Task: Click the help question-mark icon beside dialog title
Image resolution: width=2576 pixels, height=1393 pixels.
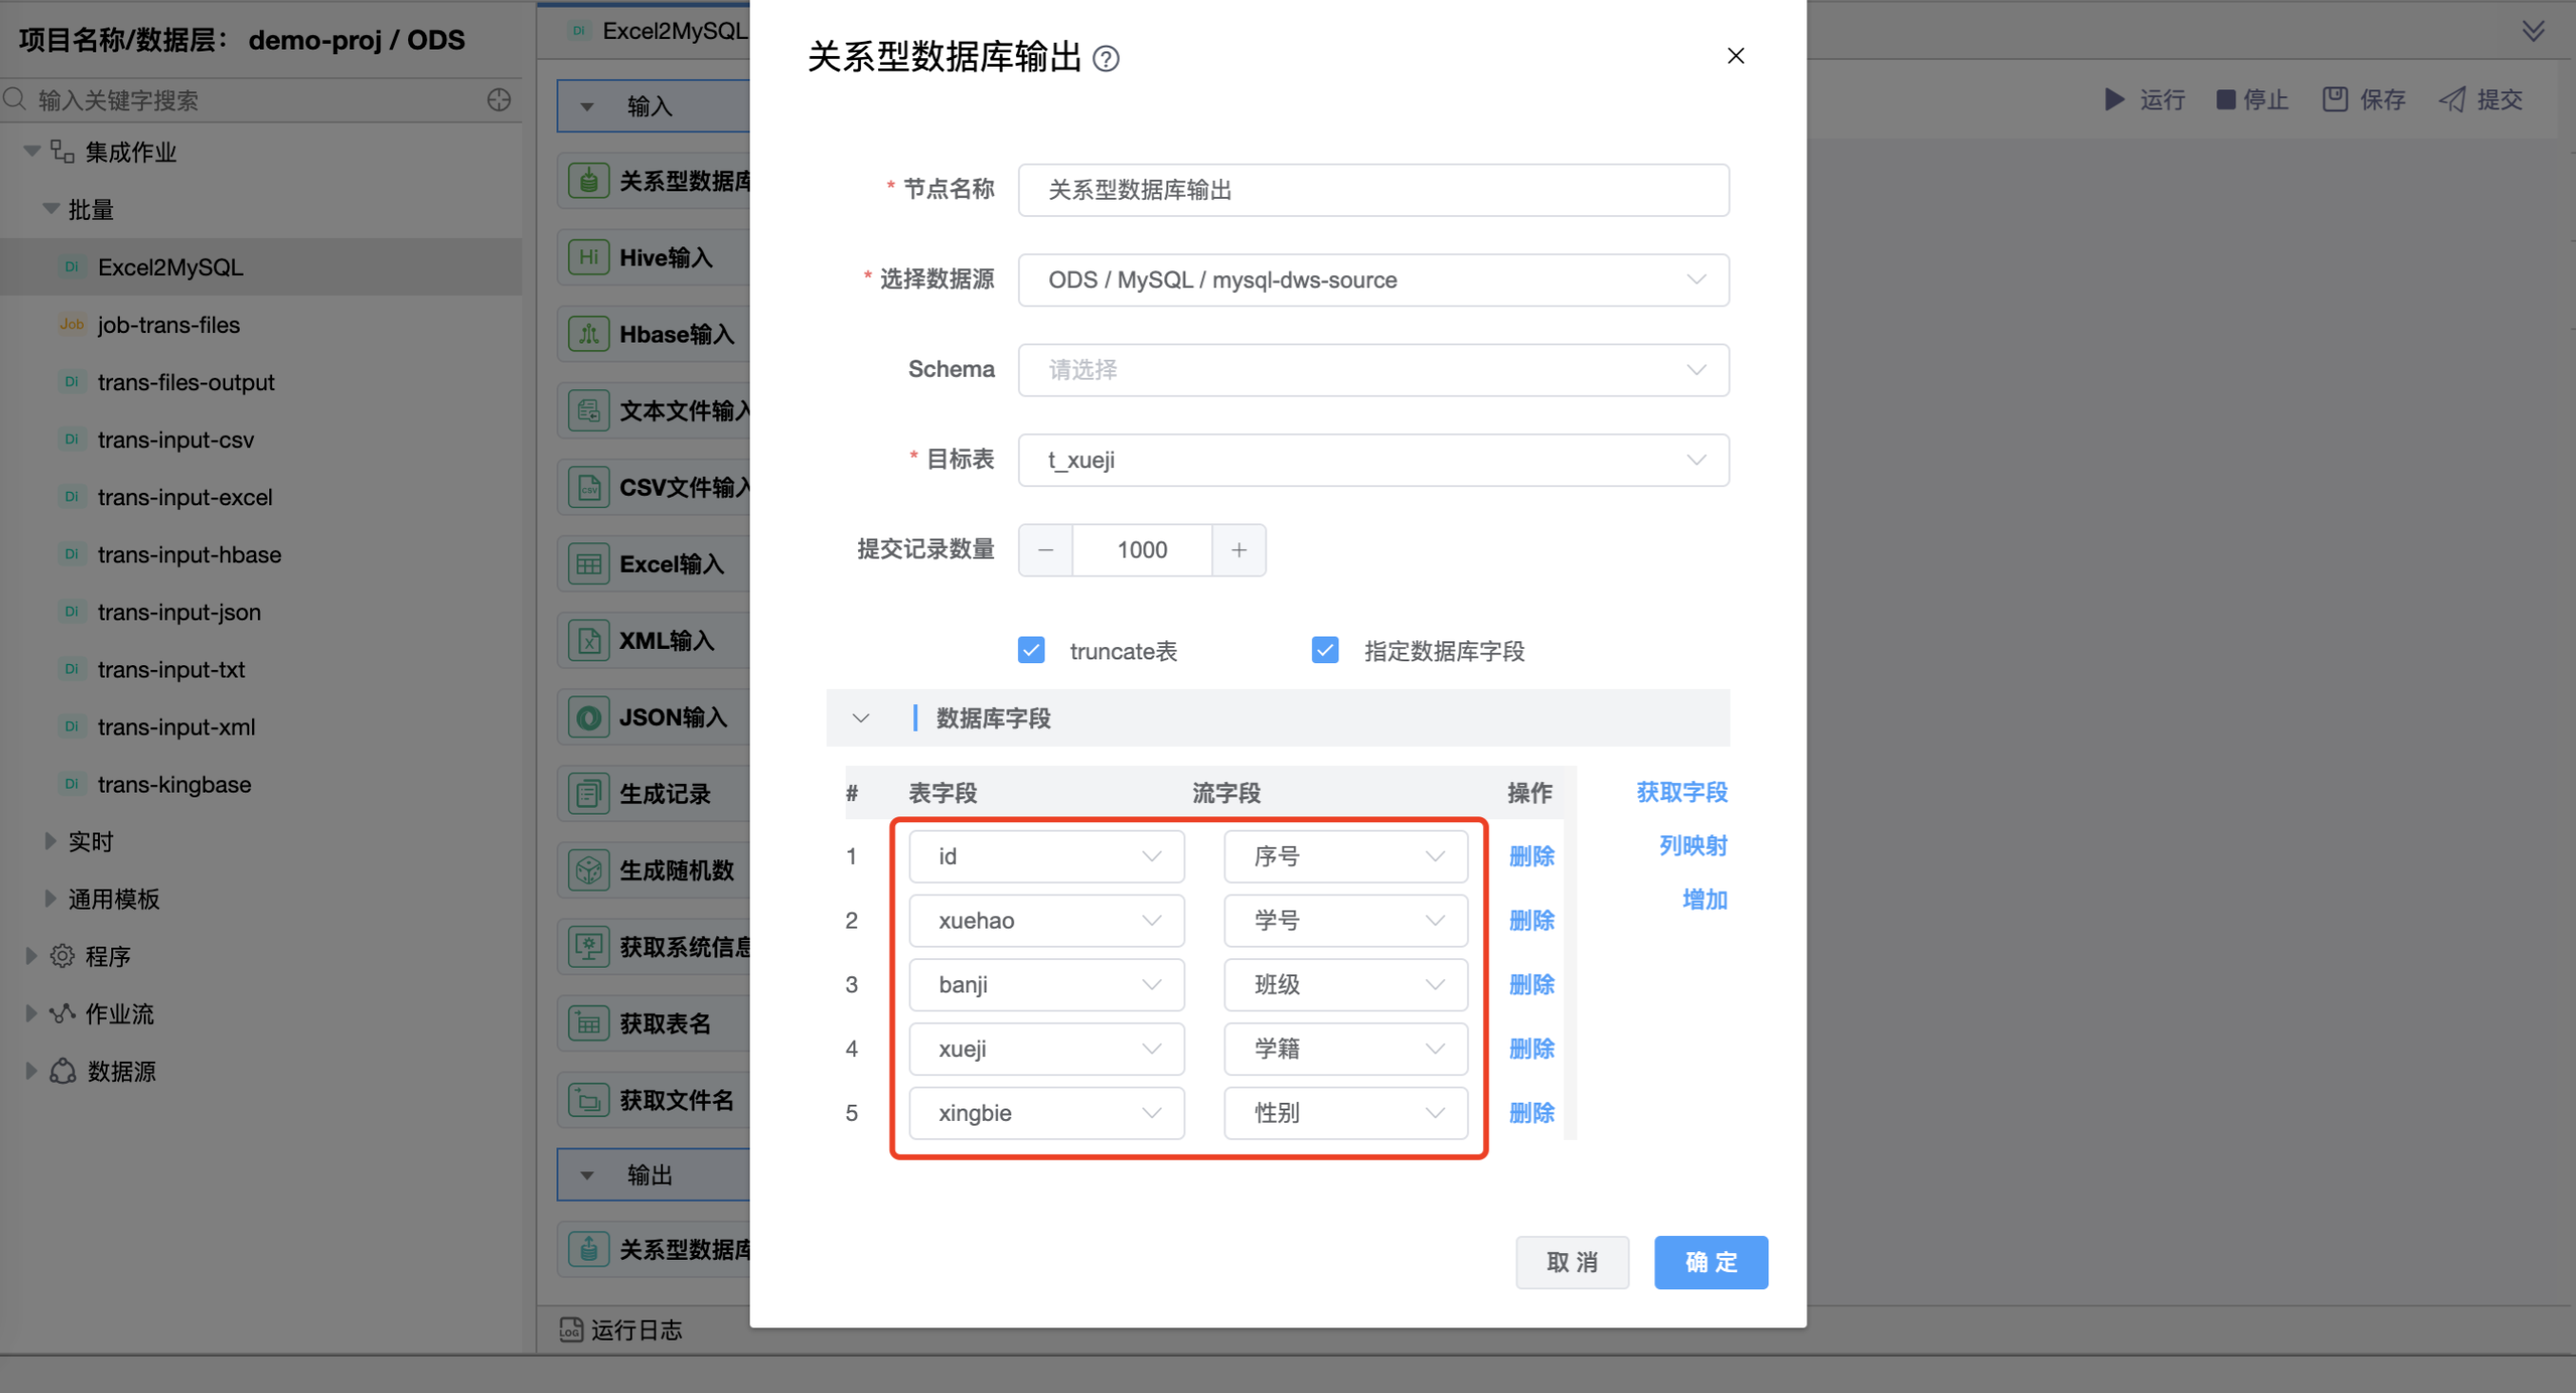Action: tap(1106, 59)
